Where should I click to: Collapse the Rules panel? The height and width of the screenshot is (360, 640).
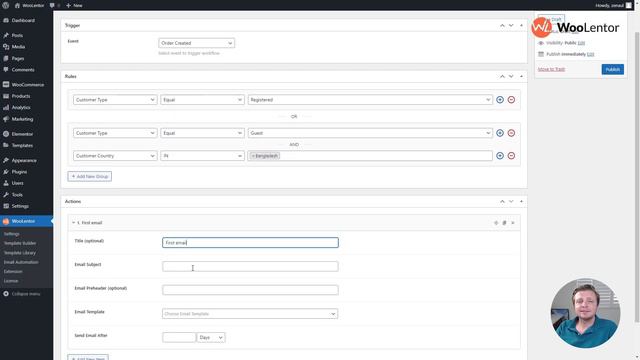point(521,76)
